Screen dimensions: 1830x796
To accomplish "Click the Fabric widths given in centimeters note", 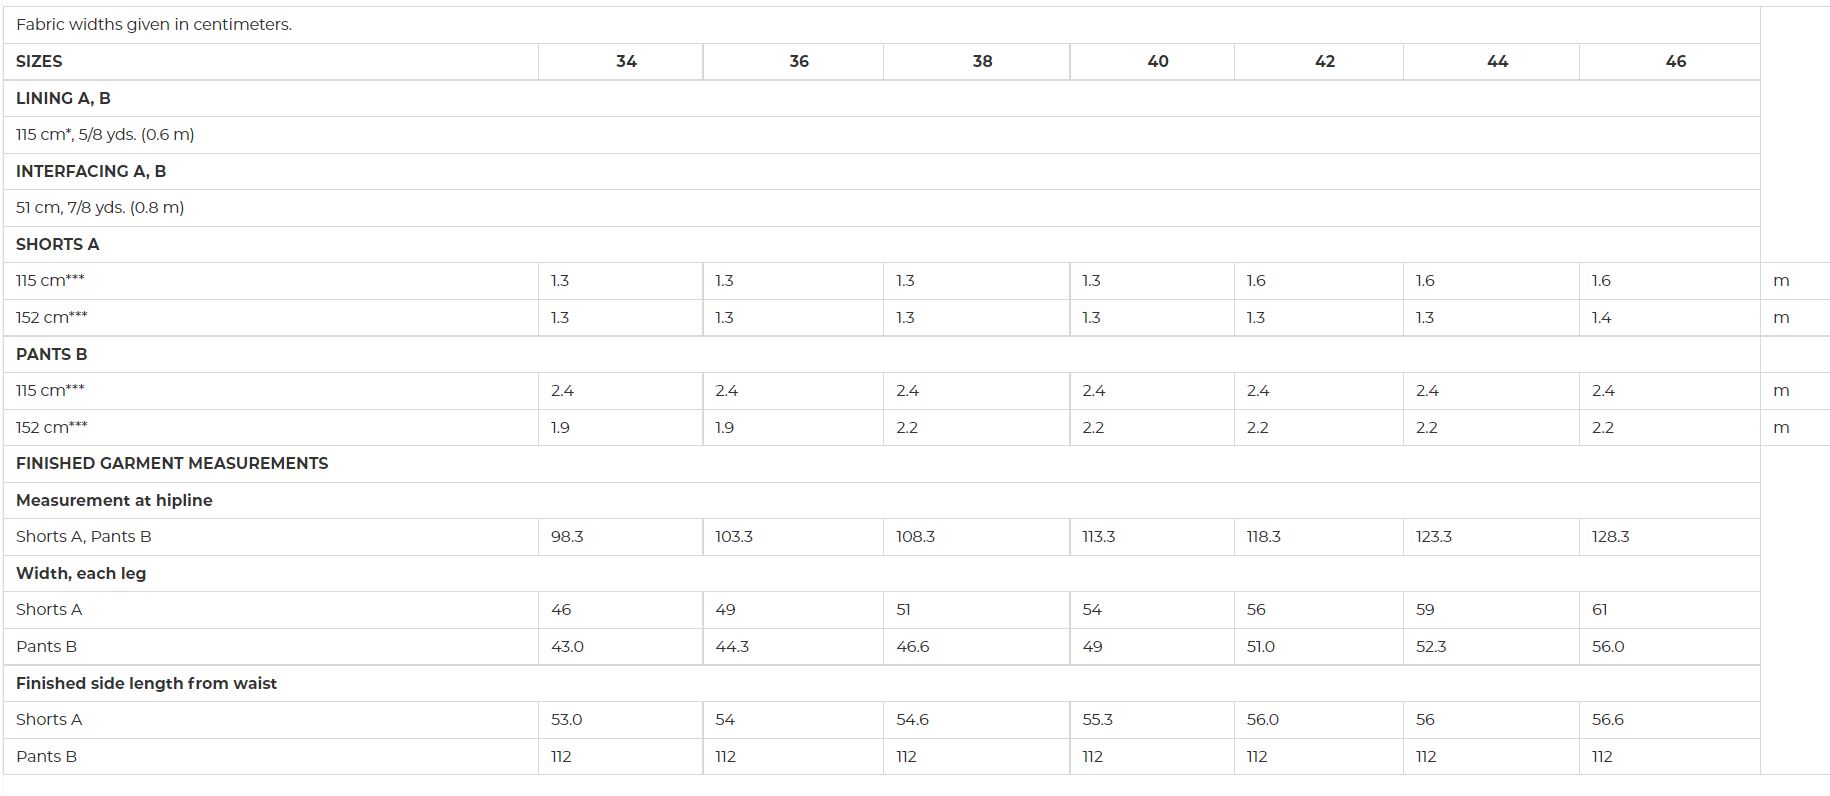I will [154, 24].
